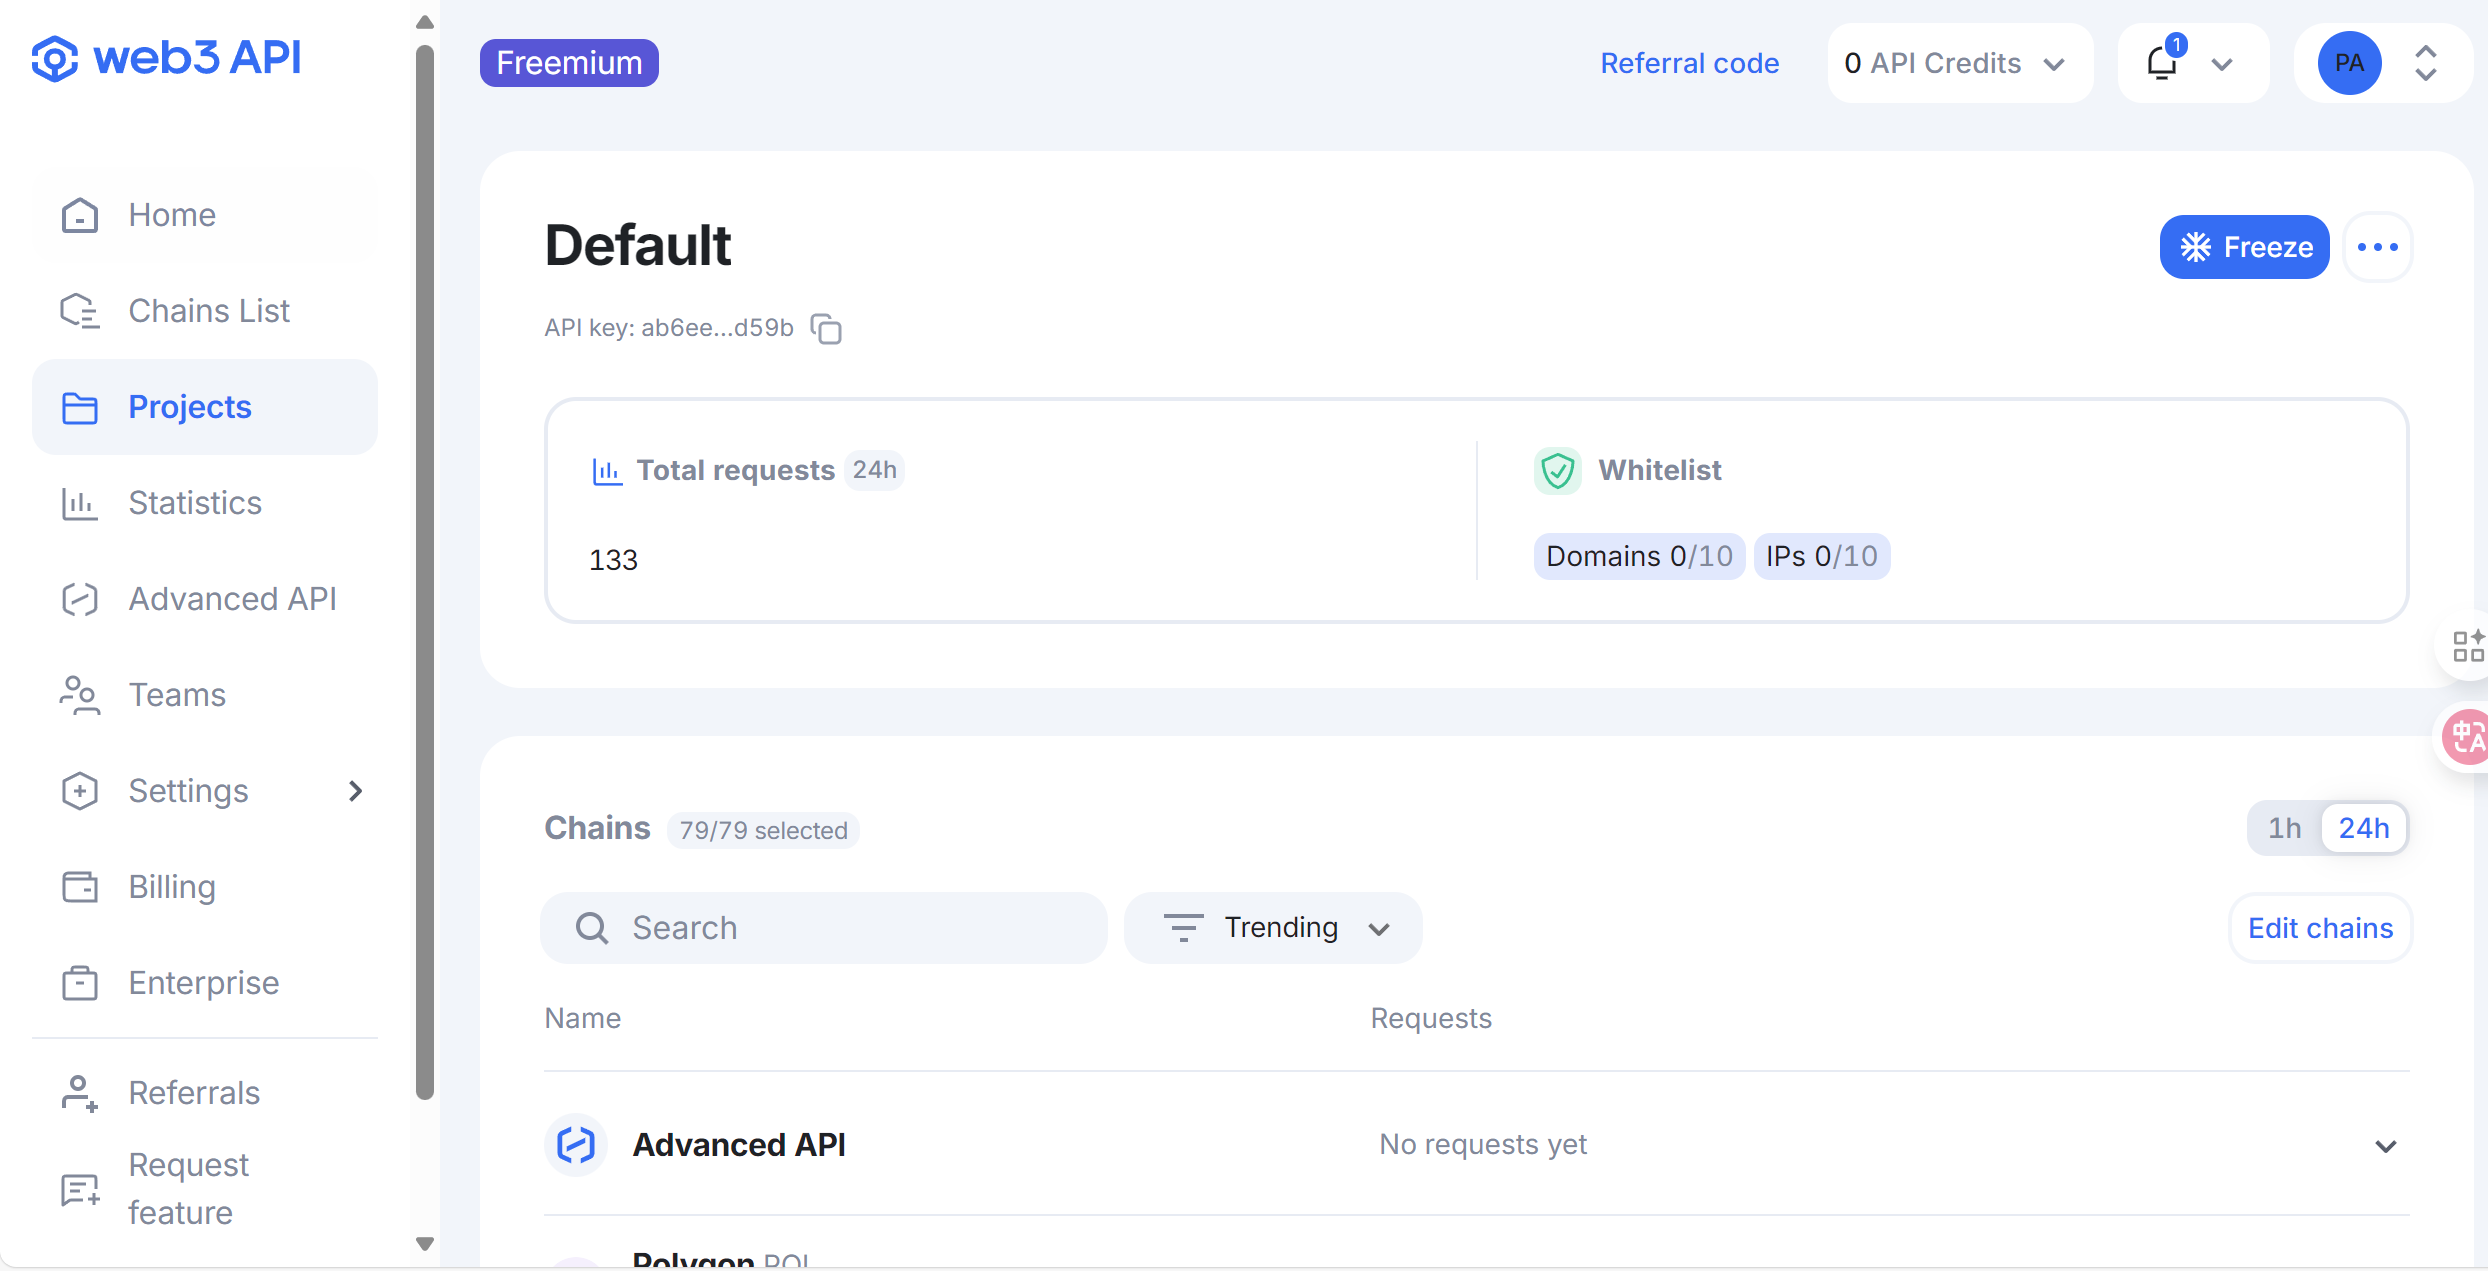
Task: Click the pink translate floating icon
Action: 2466,736
